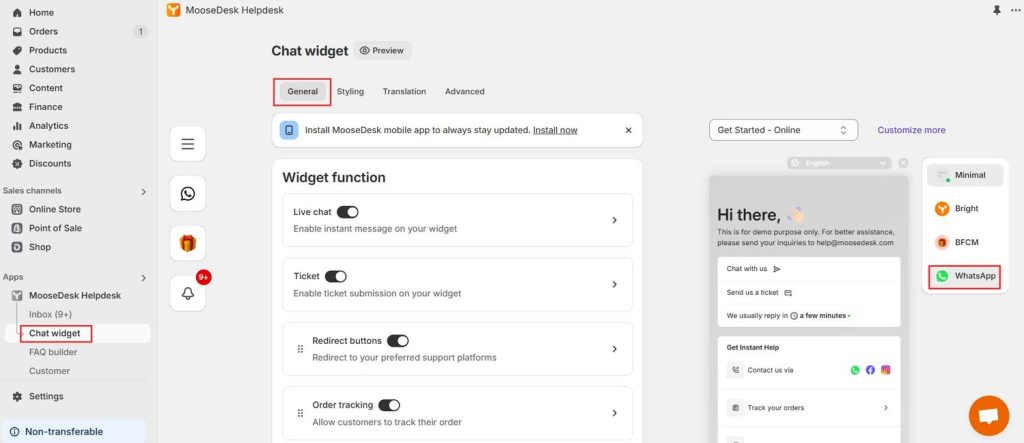Click the Customize more link
The image size is (1024, 443).
[x=911, y=130]
